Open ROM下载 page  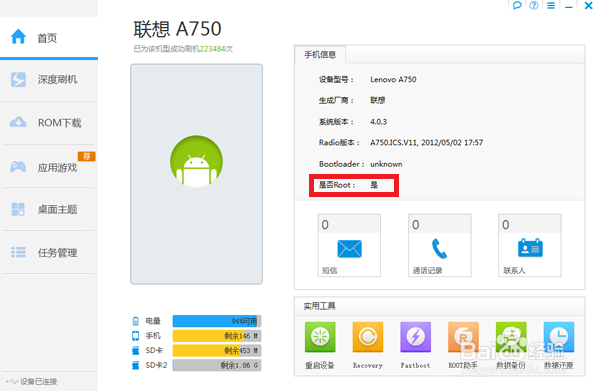point(49,123)
